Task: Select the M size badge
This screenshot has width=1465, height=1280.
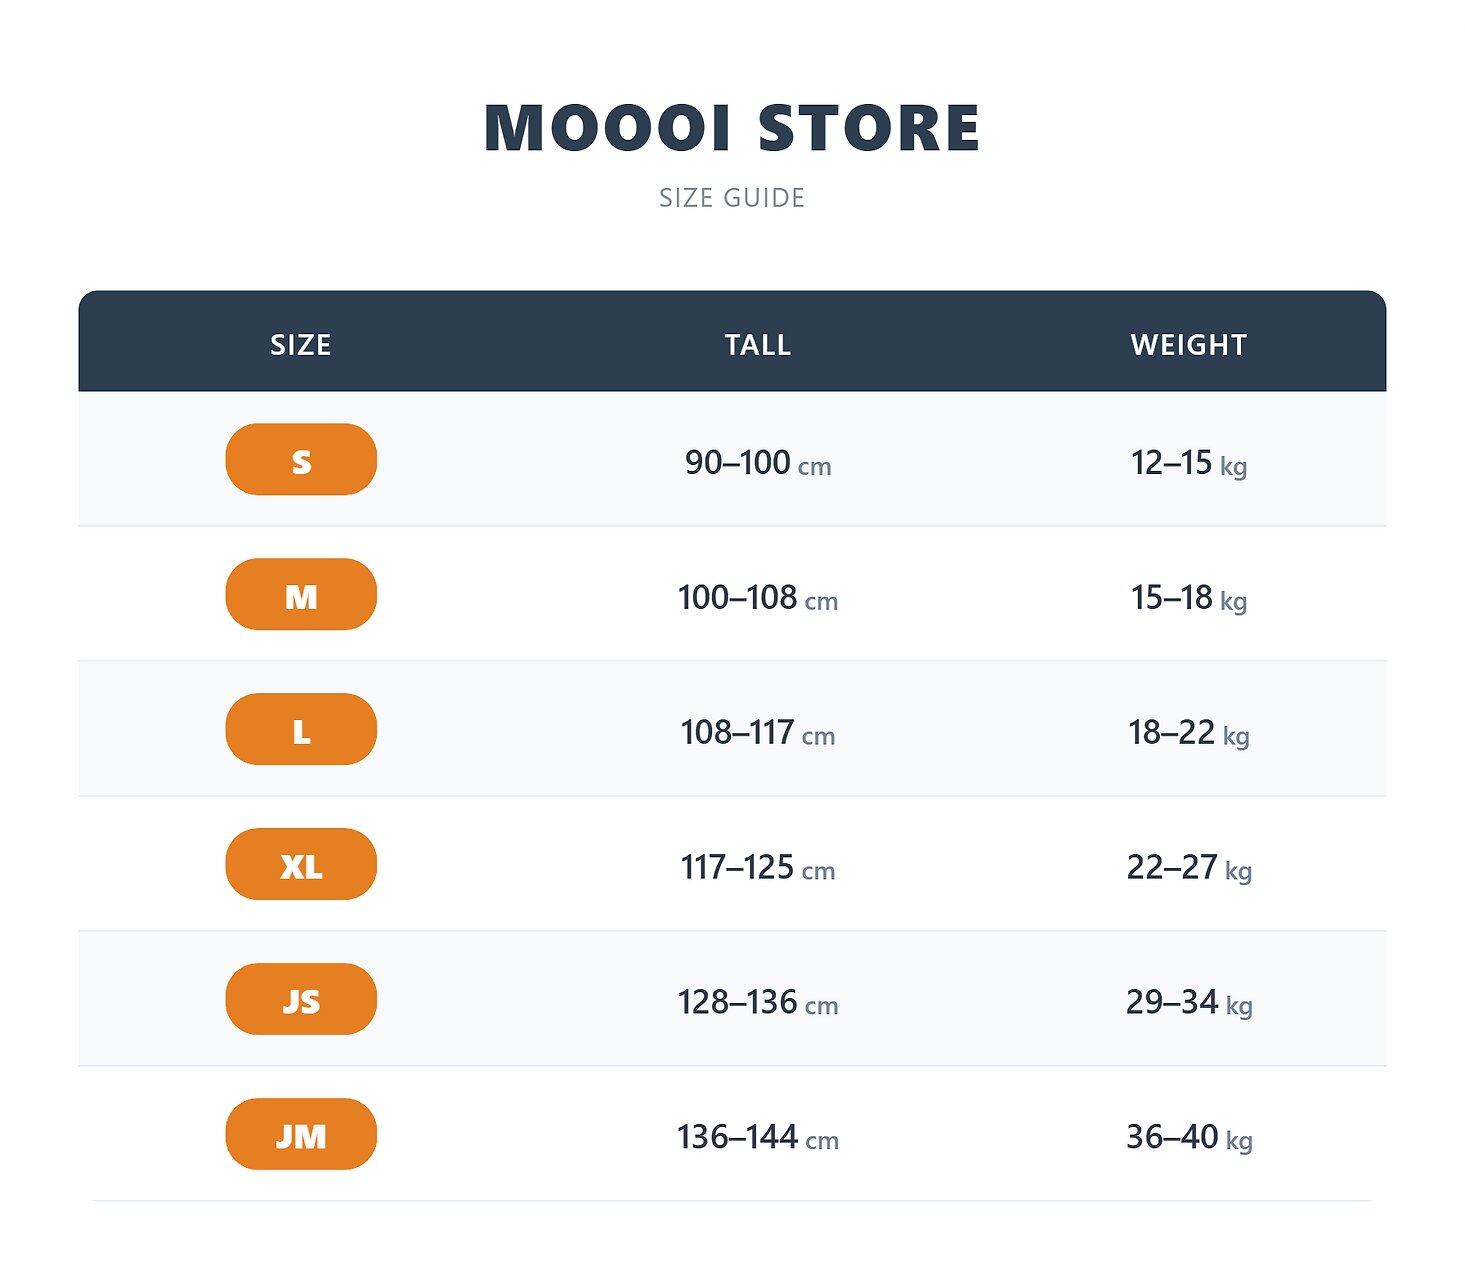Action: (301, 594)
